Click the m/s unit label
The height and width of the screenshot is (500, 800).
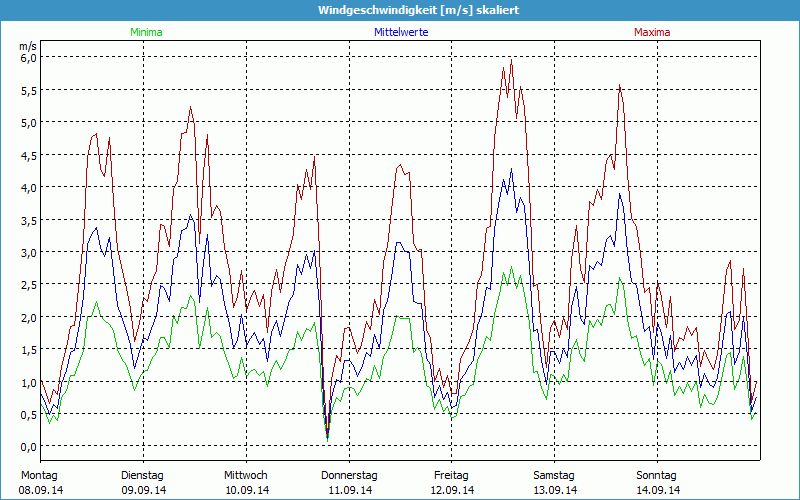(28, 46)
